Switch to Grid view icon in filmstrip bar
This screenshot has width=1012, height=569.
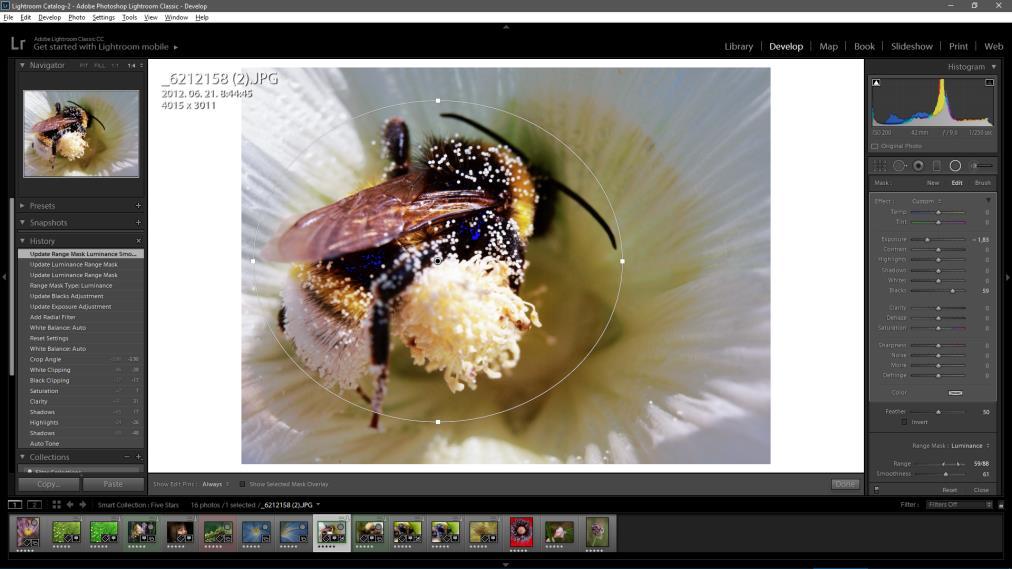pyautogui.click(x=56, y=504)
